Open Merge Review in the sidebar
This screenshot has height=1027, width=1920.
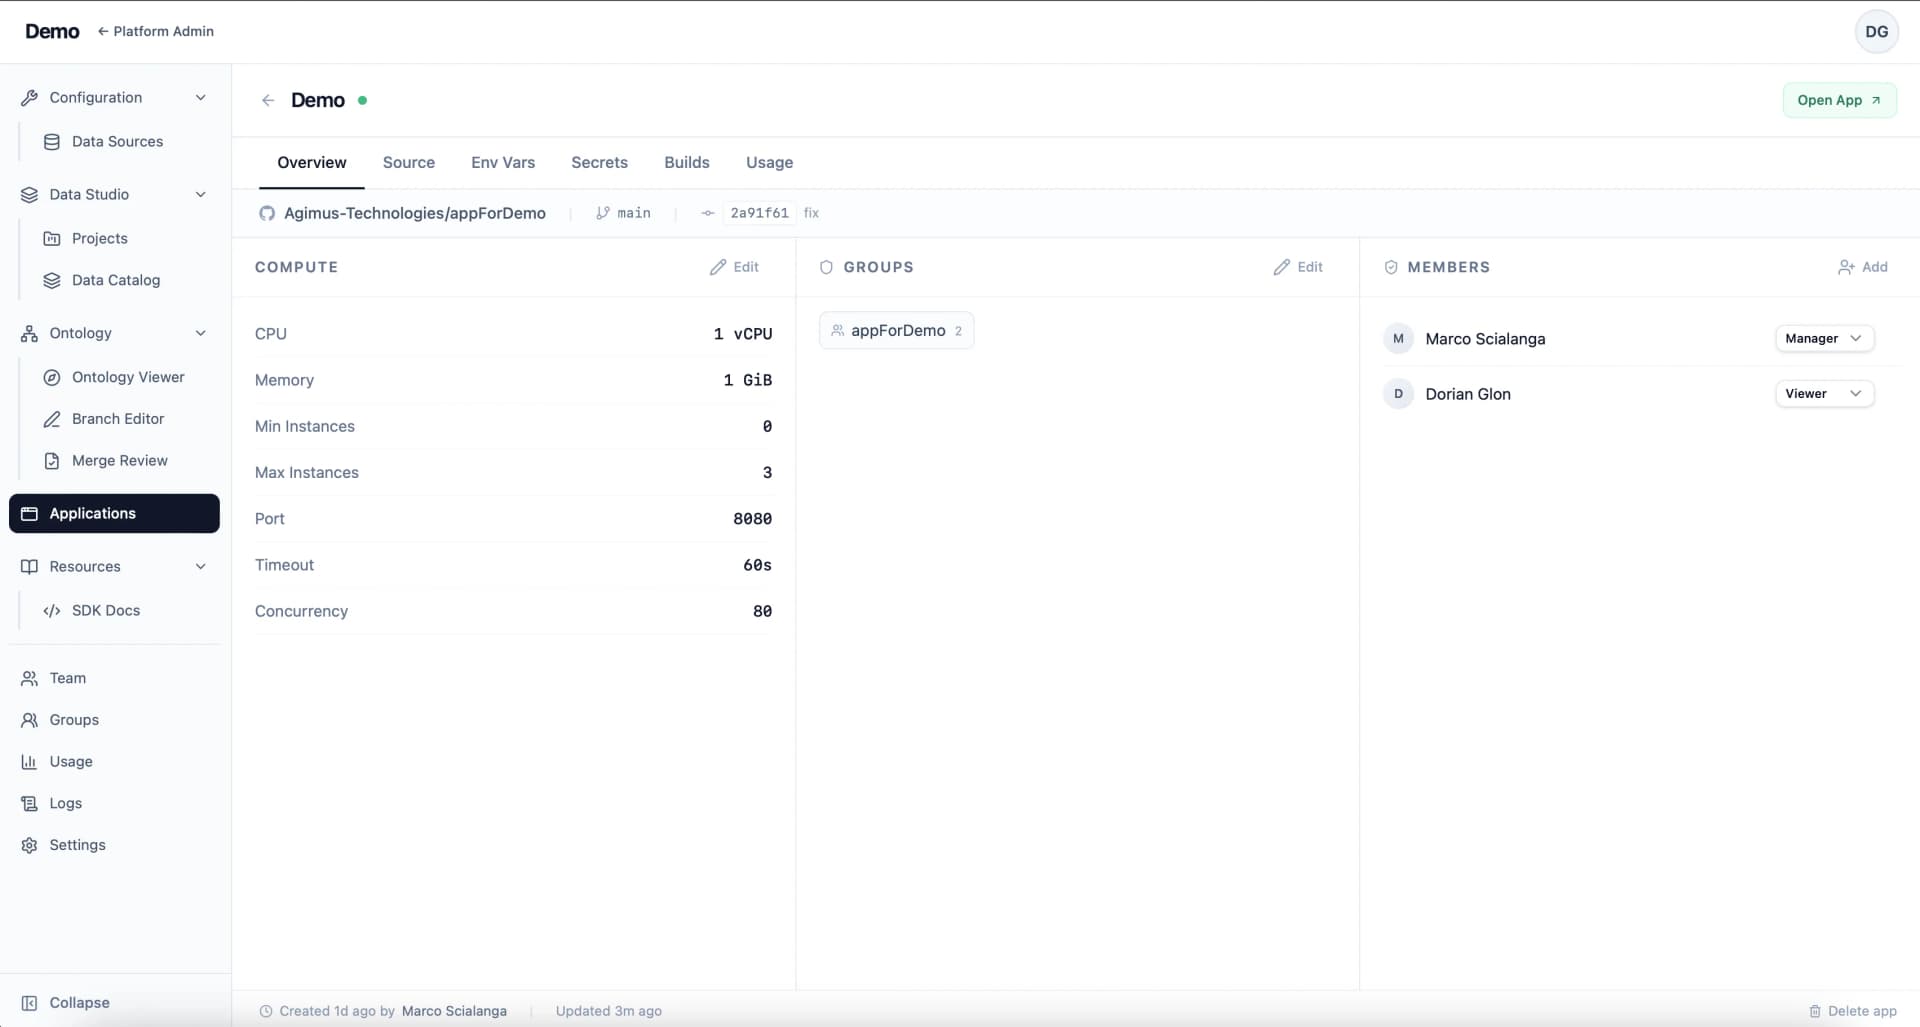click(120, 460)
